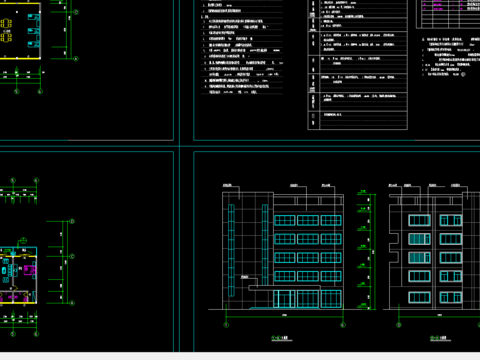Select the tall vertical window strip at left facade edge
Screen dimensions: 480x360
tap(231, 250)
